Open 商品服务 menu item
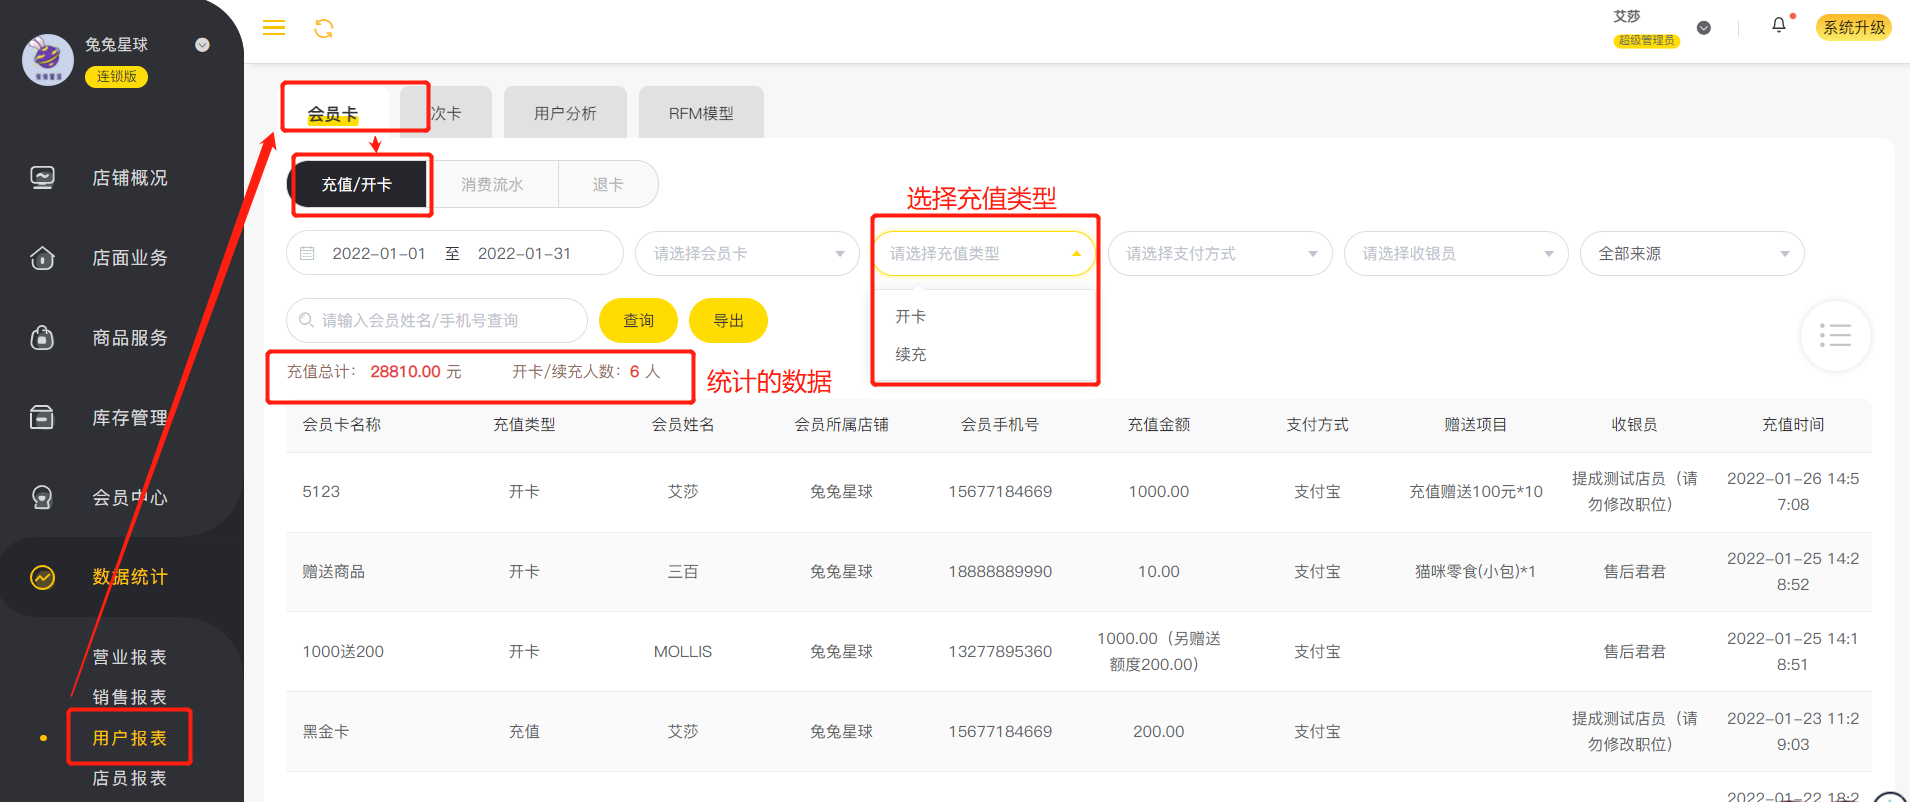Viewport: 1910px width, 802px height. click(x=130, y=338)
